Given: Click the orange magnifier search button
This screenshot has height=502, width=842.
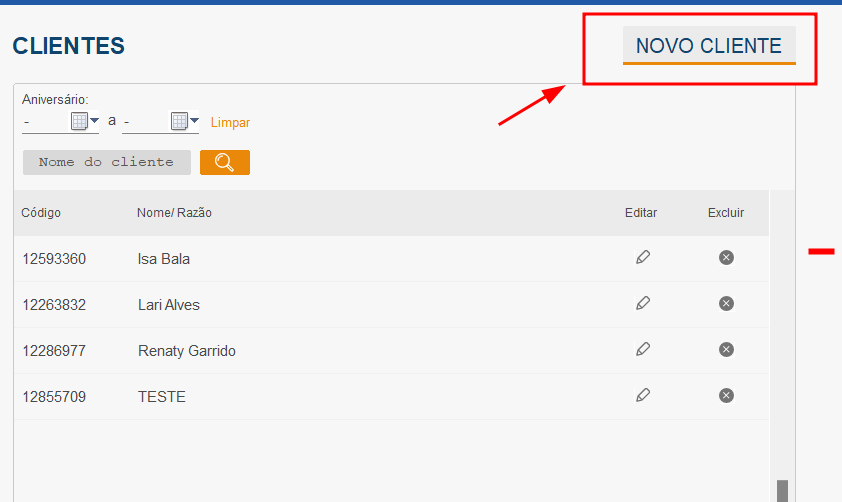Looking at the screenshot, I should coord(225,162).
